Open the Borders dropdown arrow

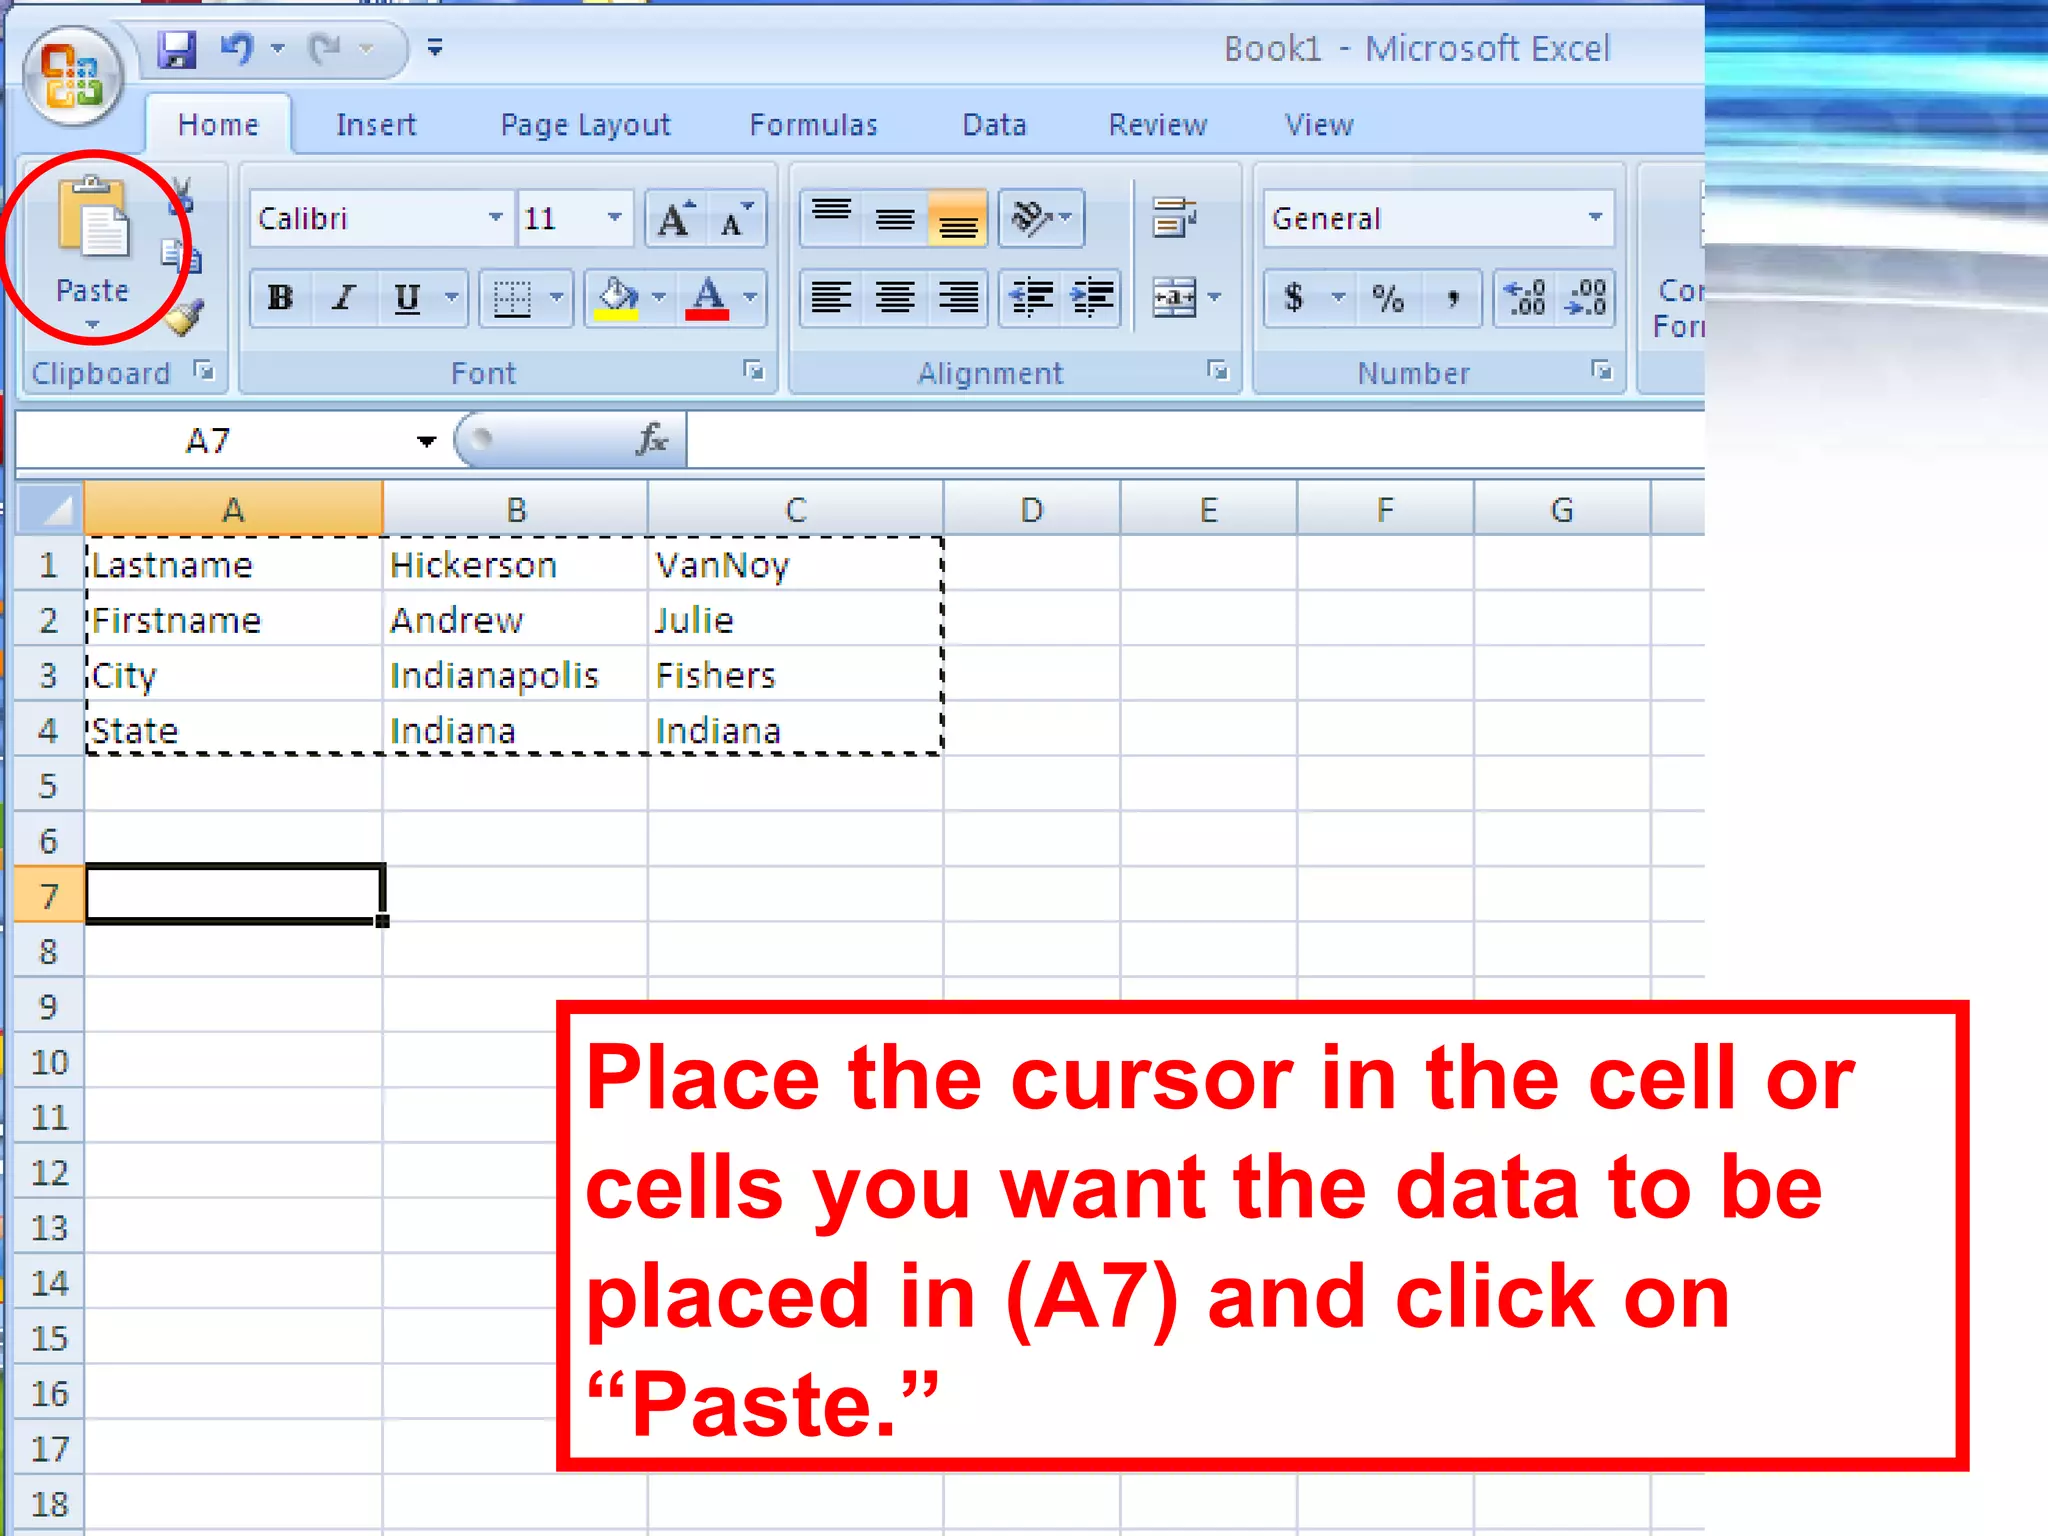pyautogui.click(x=557, y=297)
